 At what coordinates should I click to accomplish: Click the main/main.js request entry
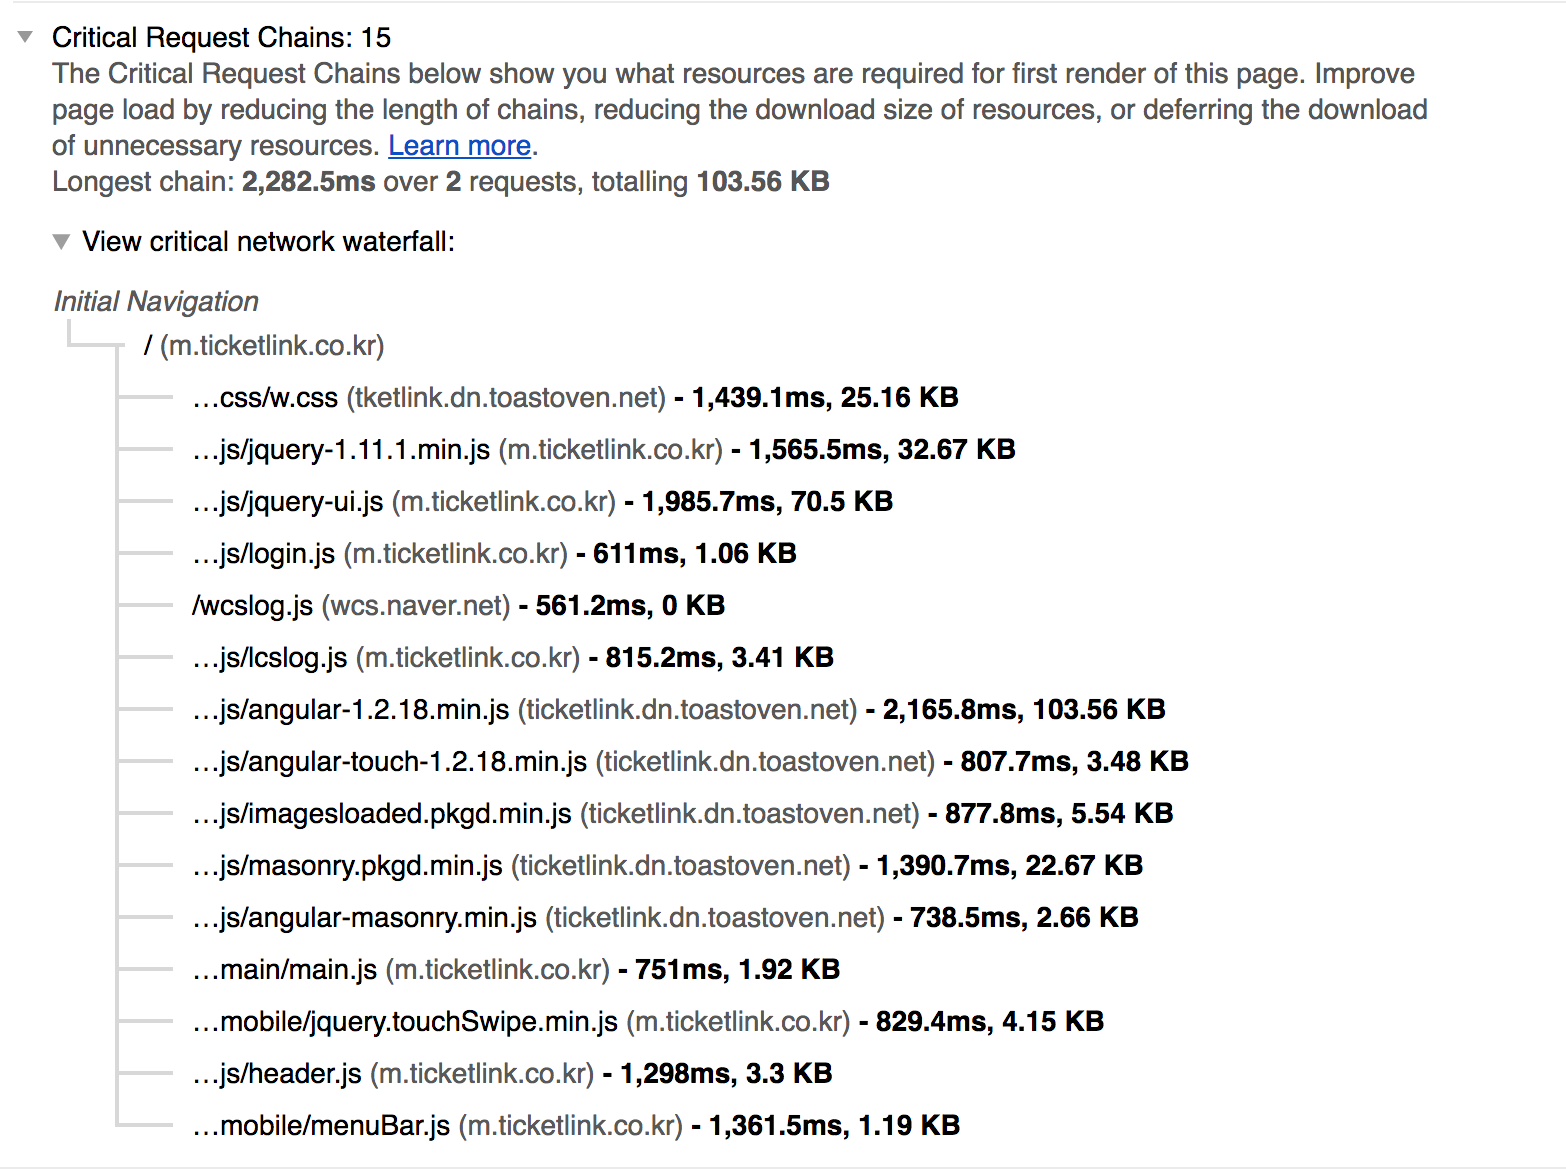point(285,970)
